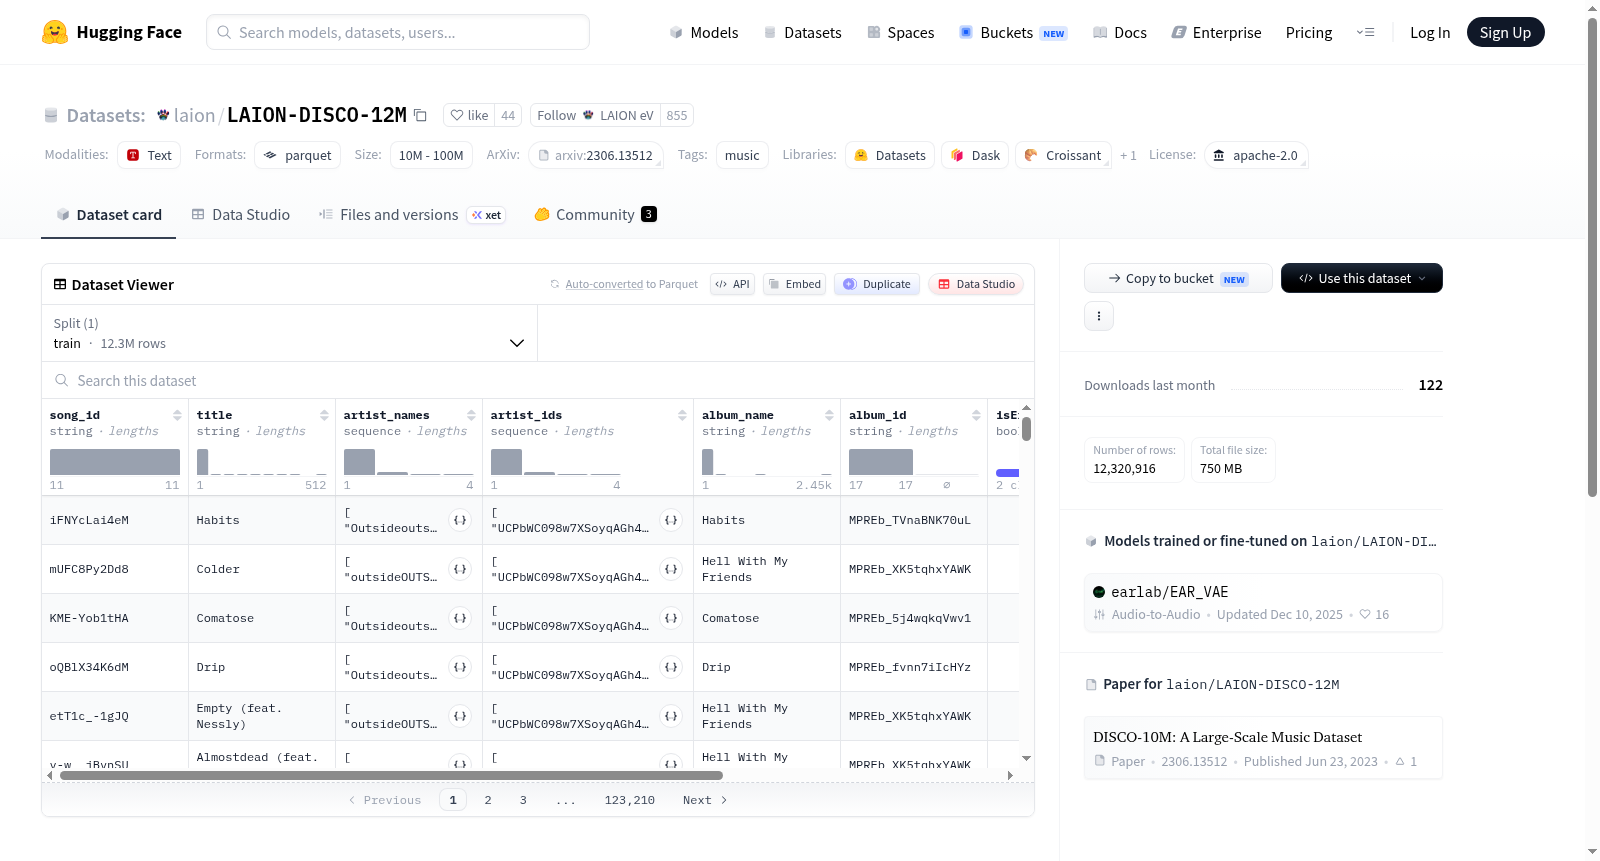Open Enterprise in top navigation
1600x861 pixels.
pyautogui.click(x=1216, y=32)
